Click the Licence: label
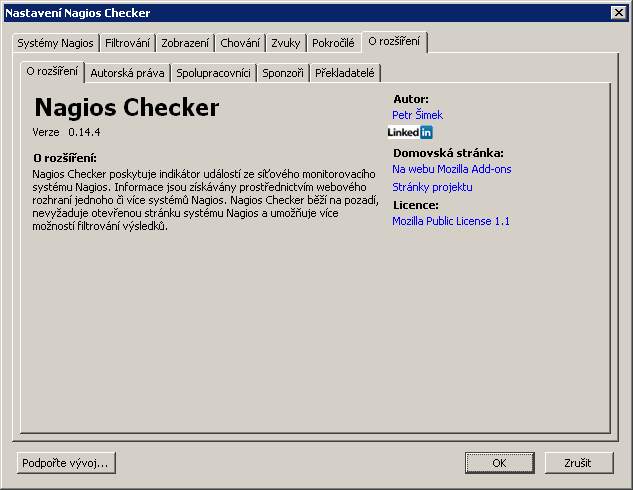Screen dimensions: 633x490 pyautogui.click(x=416, y=205)
